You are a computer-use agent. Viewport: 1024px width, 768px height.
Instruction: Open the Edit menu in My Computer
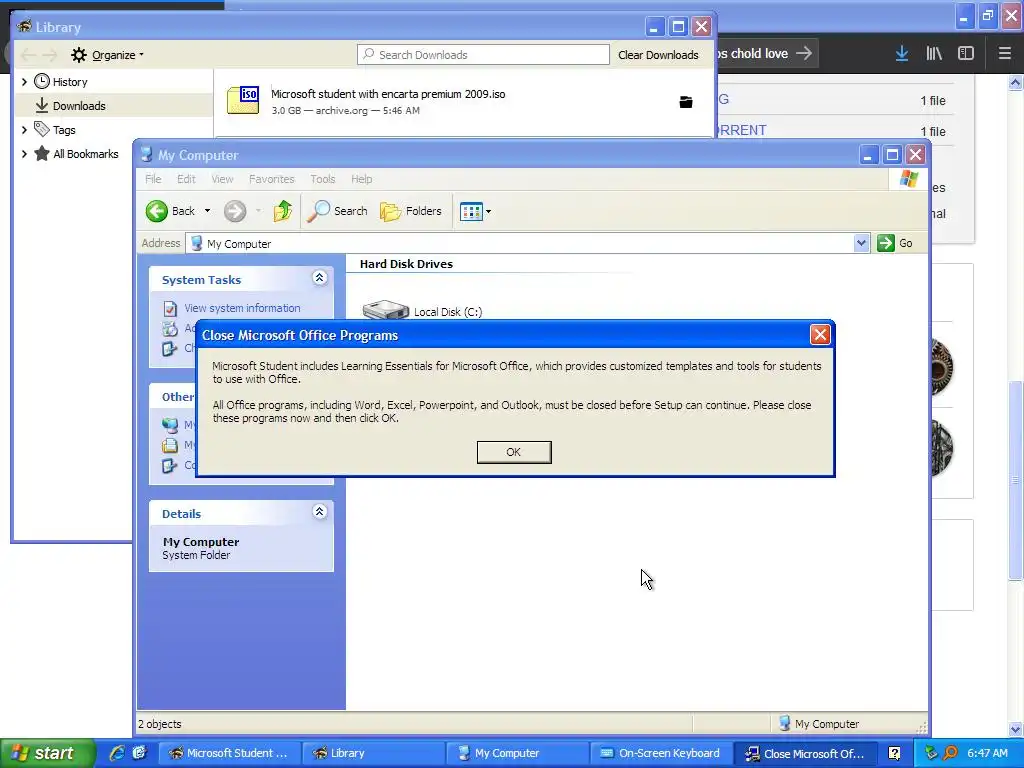[x=186, y=179]
